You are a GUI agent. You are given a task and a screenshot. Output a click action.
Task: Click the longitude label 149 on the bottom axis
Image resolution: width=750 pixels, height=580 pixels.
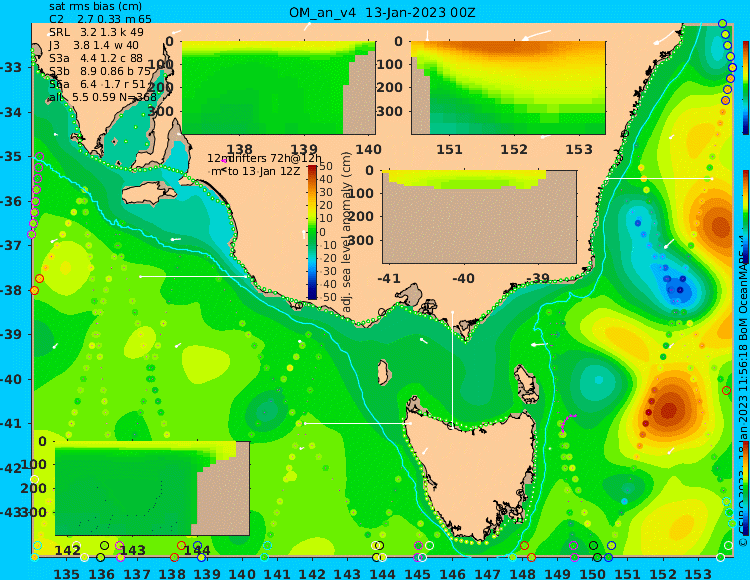(557, 573)
